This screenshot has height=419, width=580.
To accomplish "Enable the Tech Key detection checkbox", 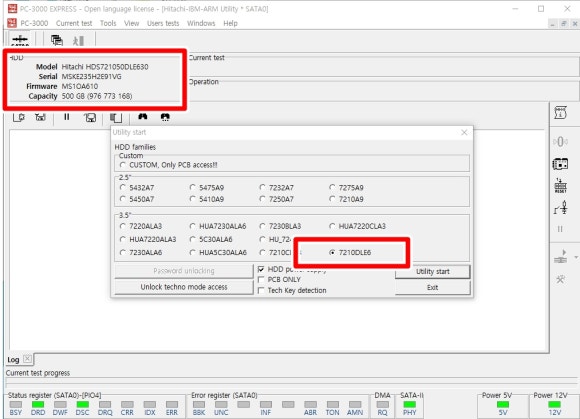I will [x=261, y=290].
